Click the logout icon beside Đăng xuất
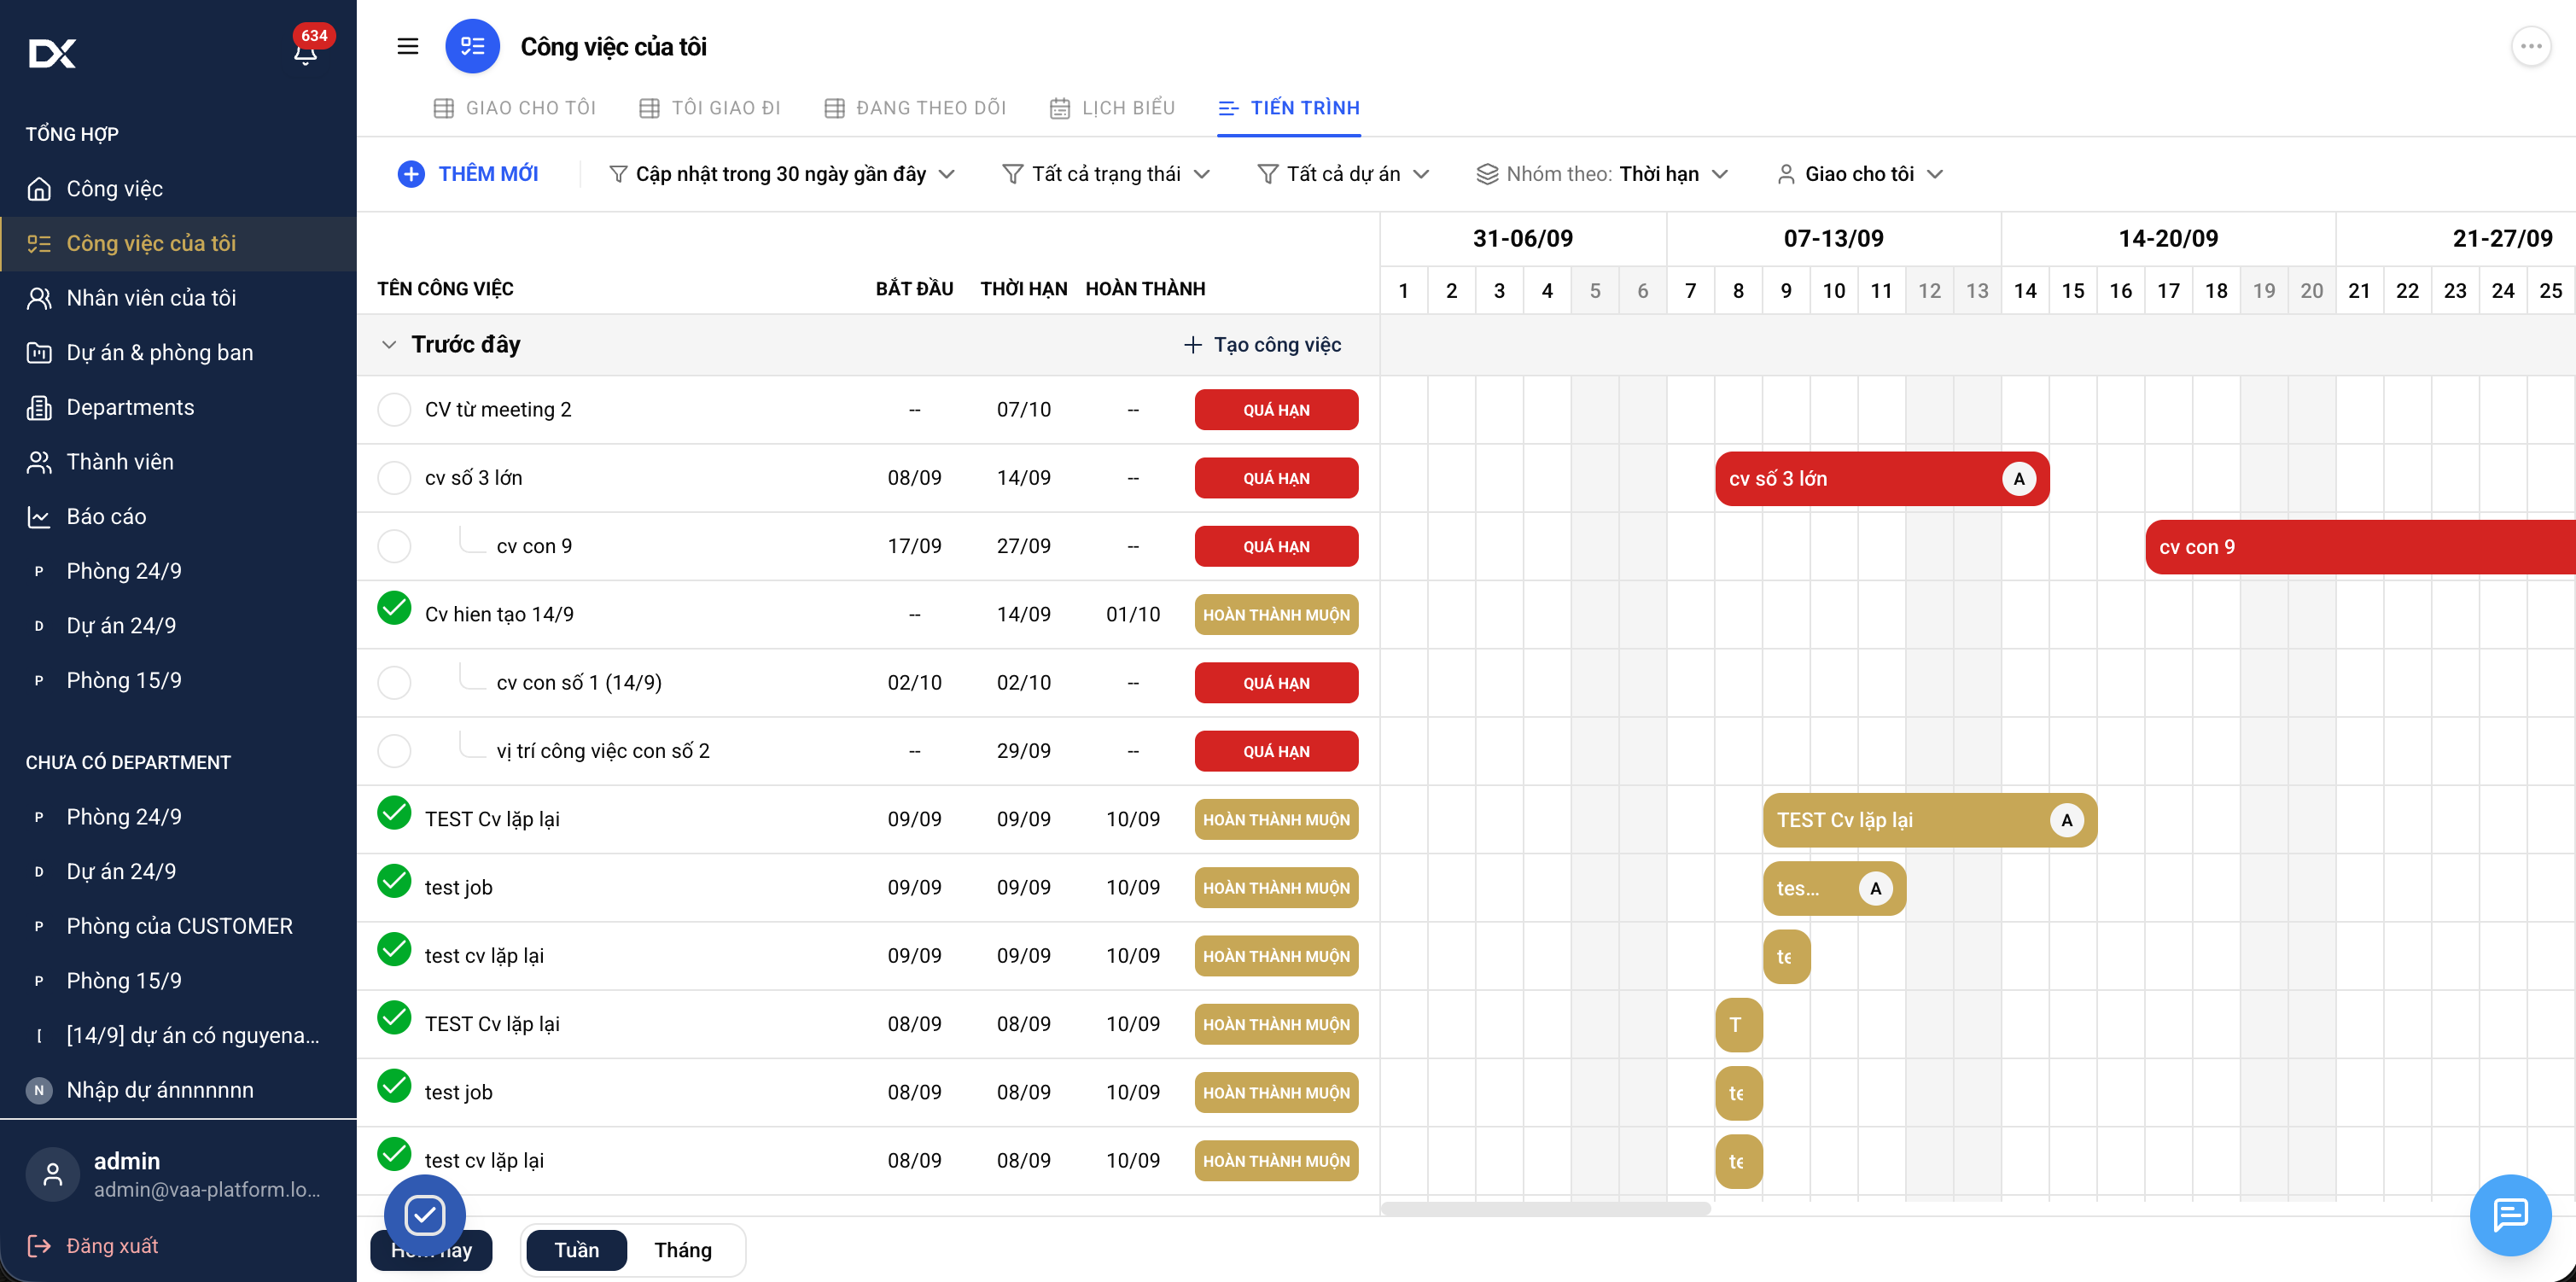 click(39, 1246)
